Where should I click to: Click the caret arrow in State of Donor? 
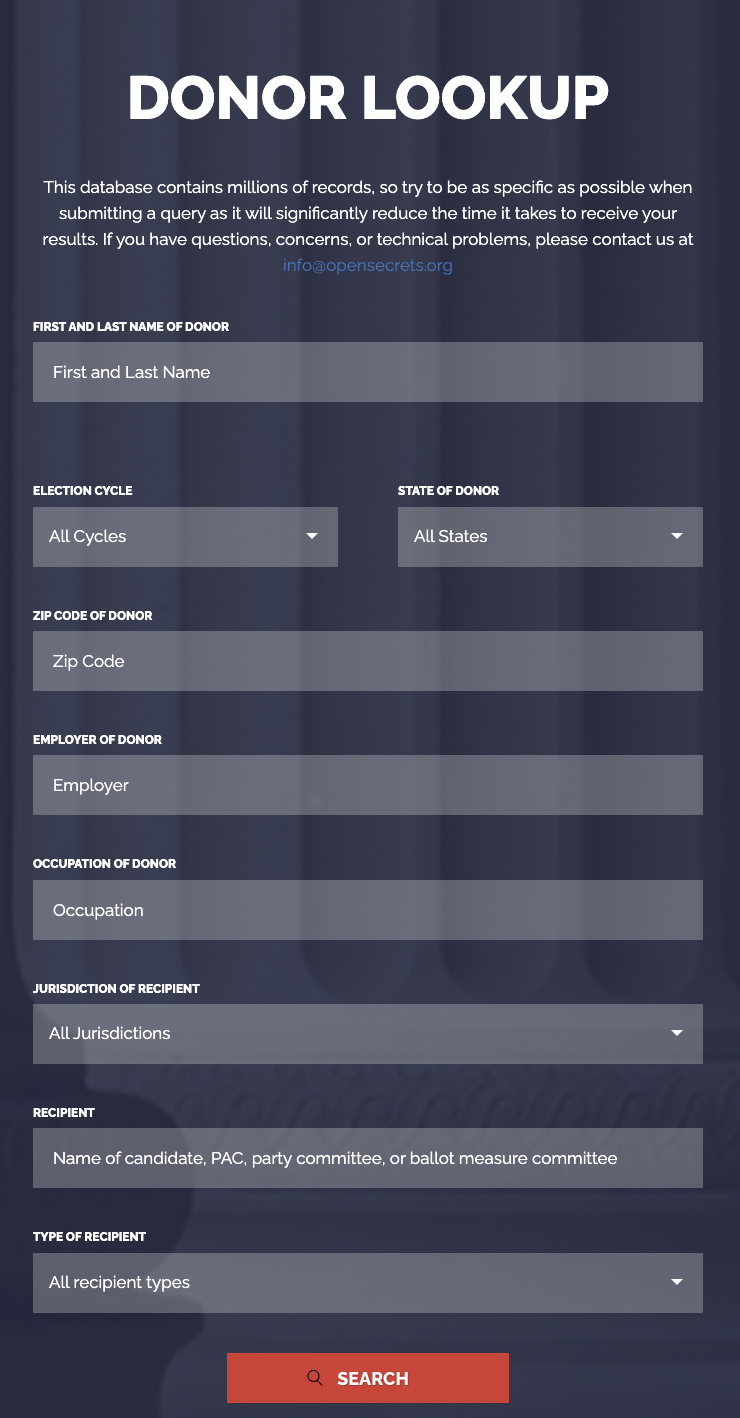click(677, 536)
